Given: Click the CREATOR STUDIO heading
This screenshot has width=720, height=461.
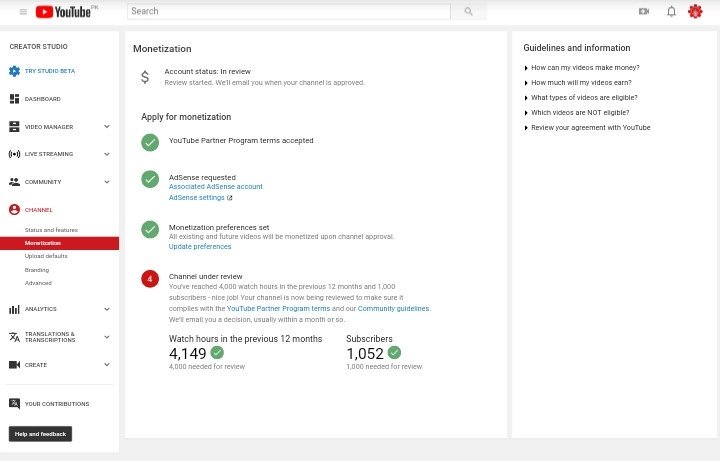Looking at the screenshot, I should [x=39, y=46].
